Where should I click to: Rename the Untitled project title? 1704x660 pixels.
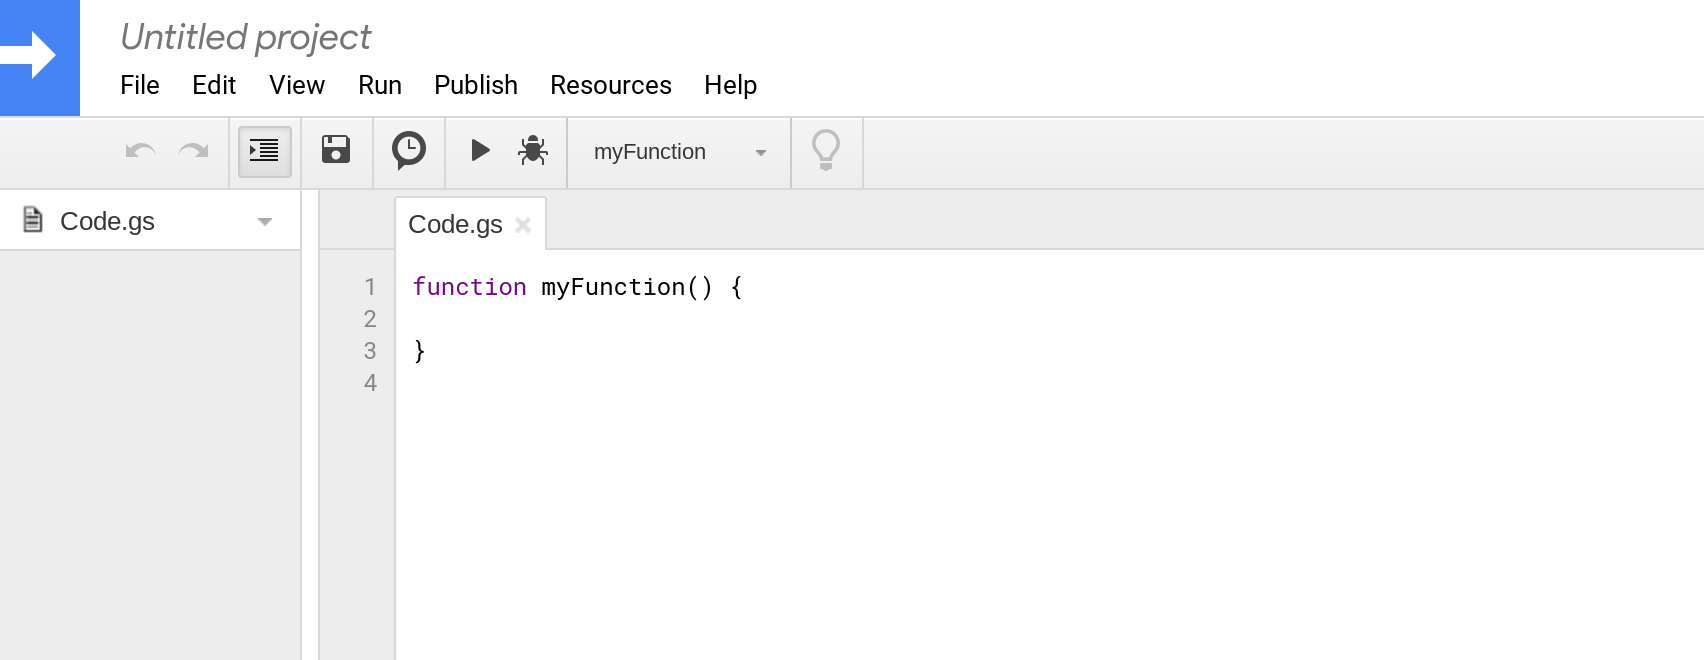(245, 37)
